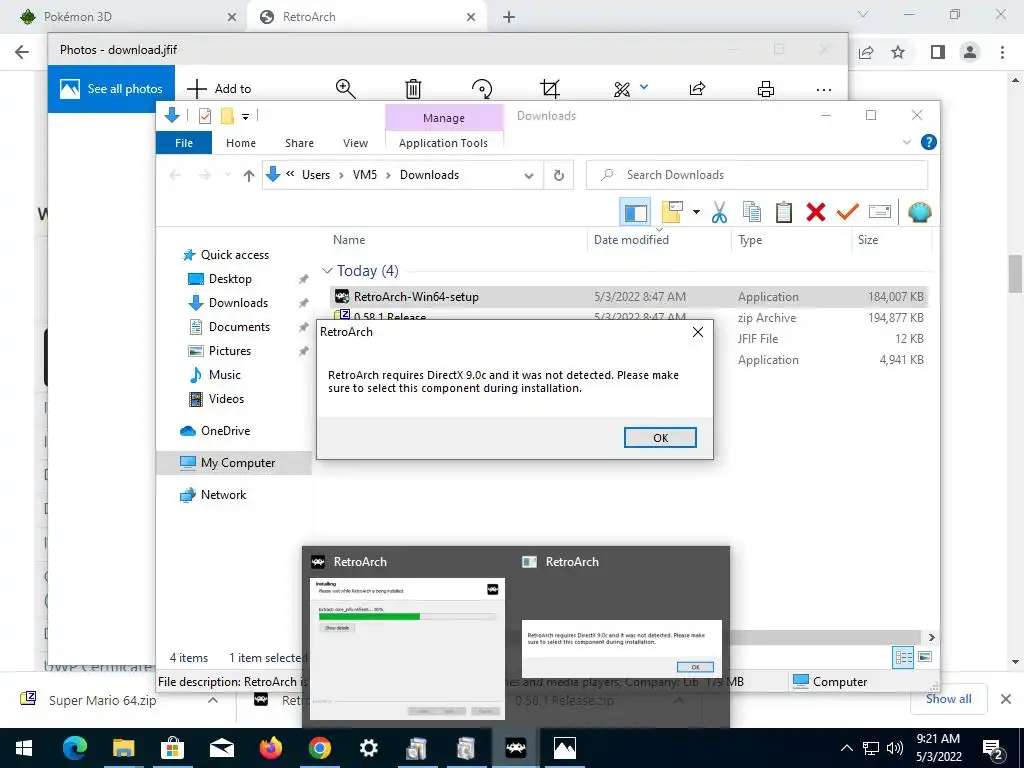1024x768 pixels.
Task: Collapse the Today (4) group
Action: 327,270
